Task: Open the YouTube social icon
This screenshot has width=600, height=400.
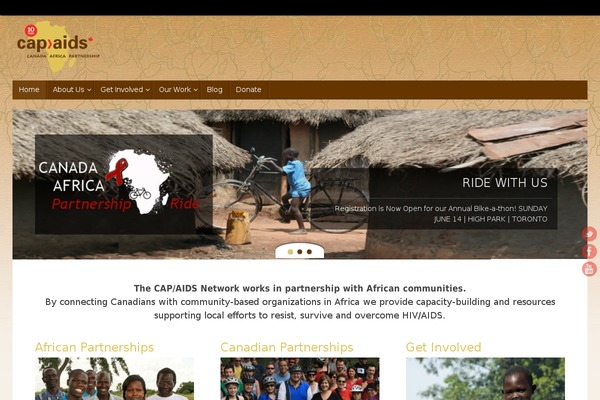Action: [x=589, y=269]
